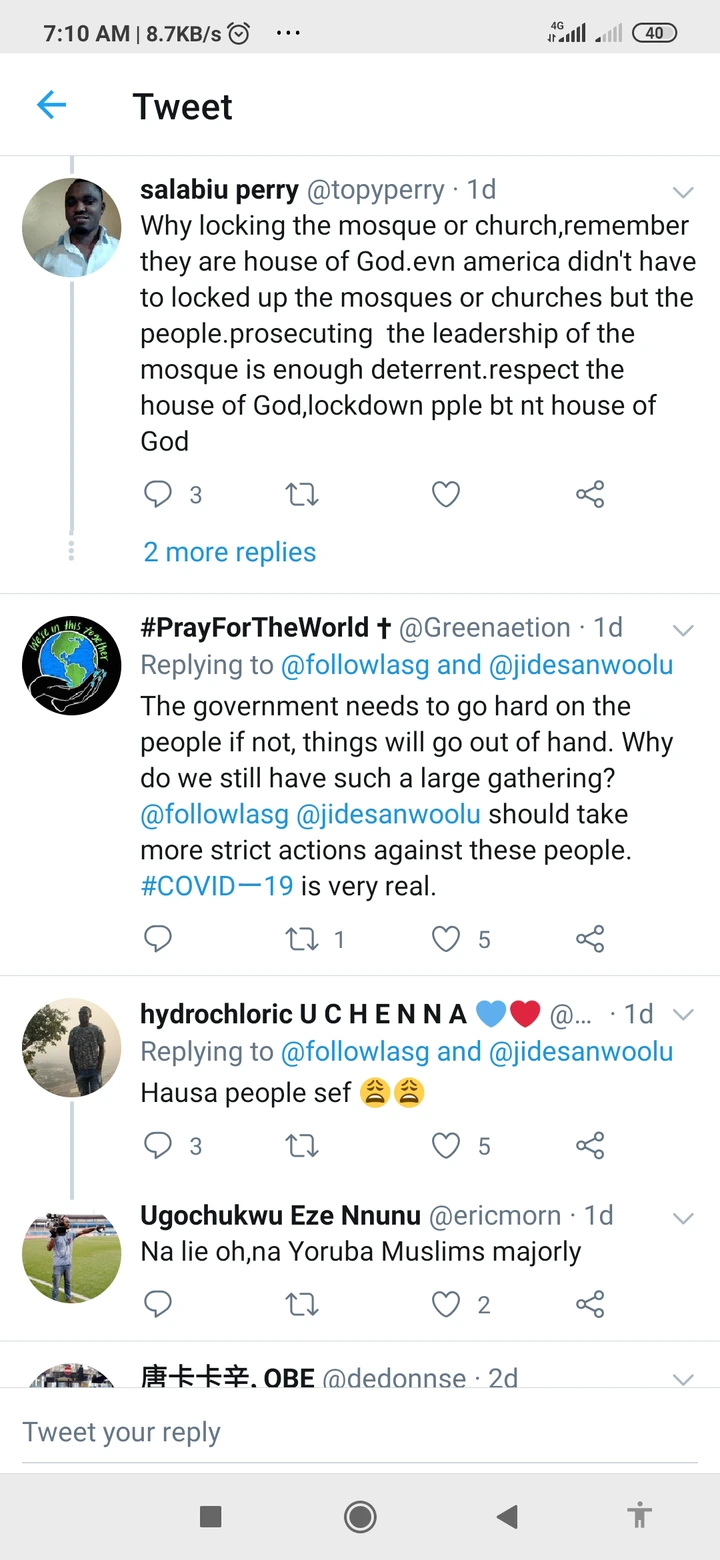Open #PrayForTheWorld globe profile picture

(x=72, y=665)
